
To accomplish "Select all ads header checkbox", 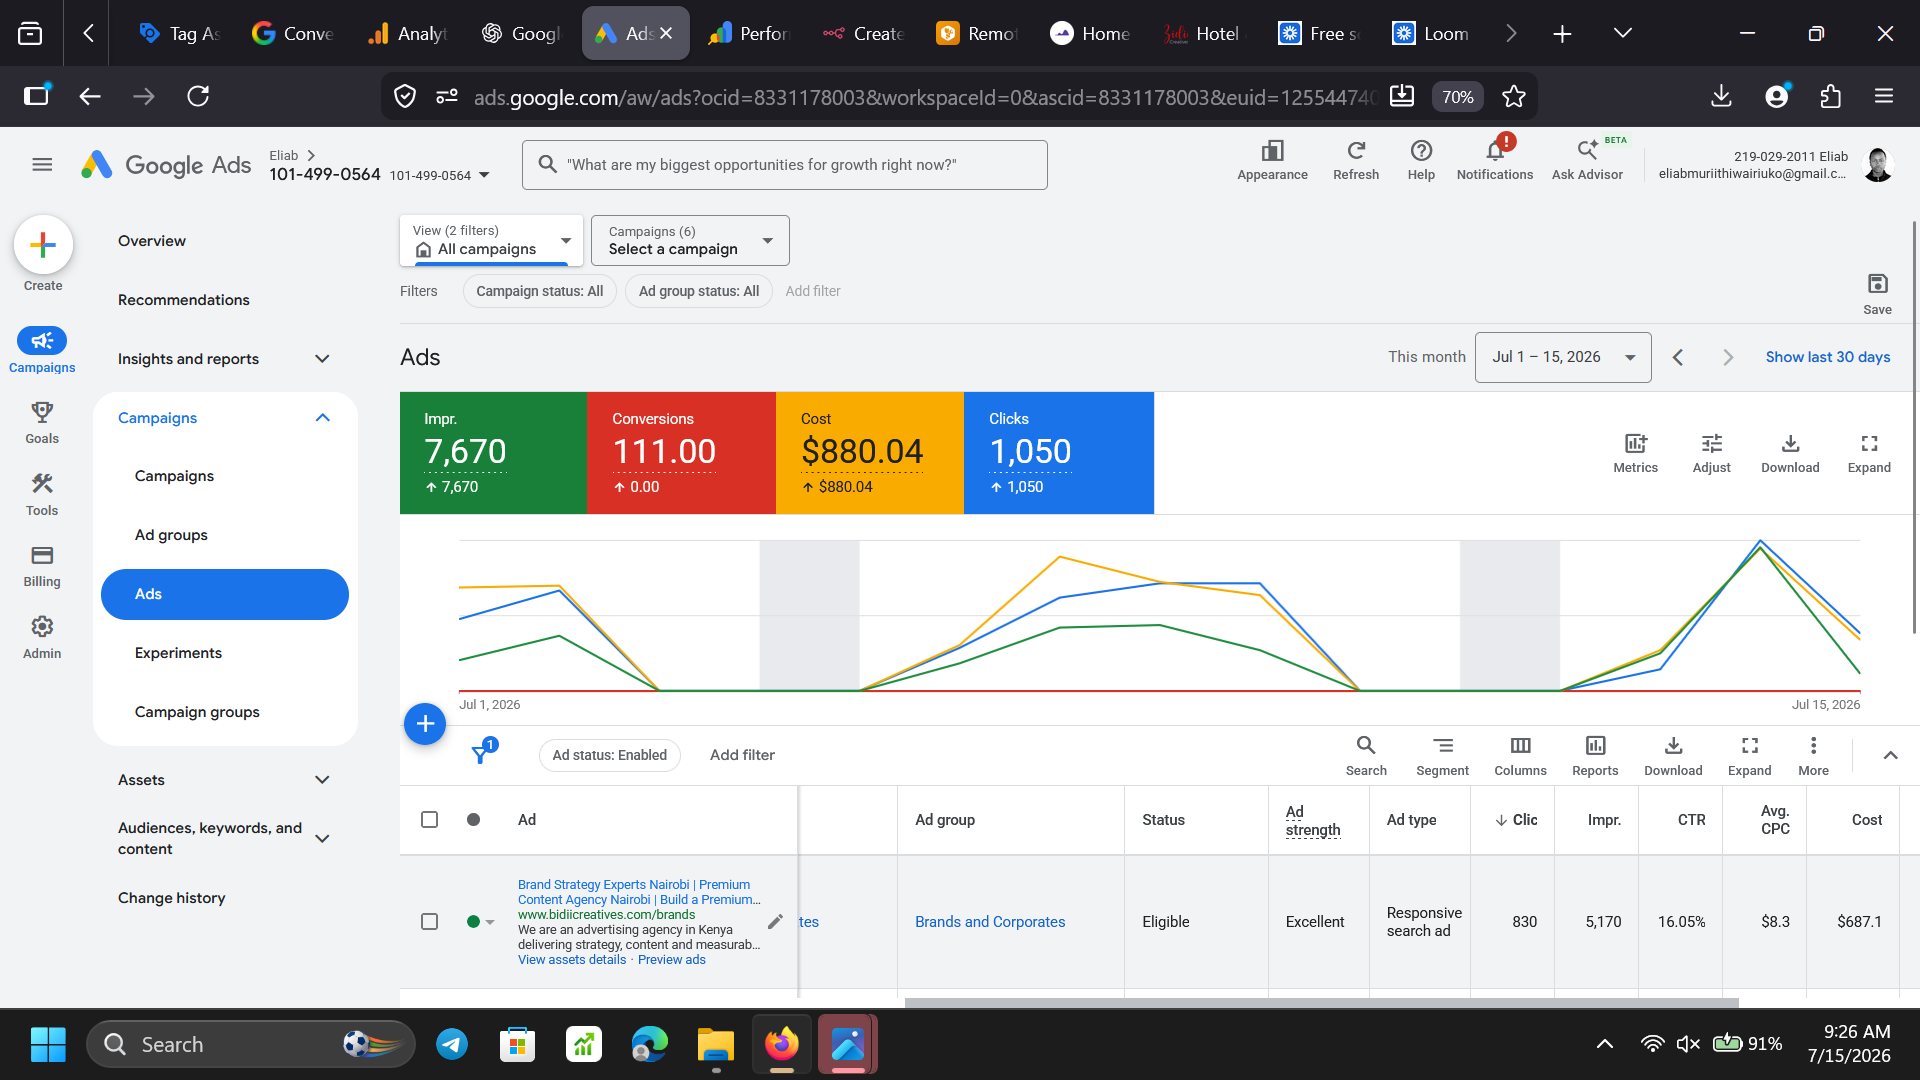I will tap(429, 820).
